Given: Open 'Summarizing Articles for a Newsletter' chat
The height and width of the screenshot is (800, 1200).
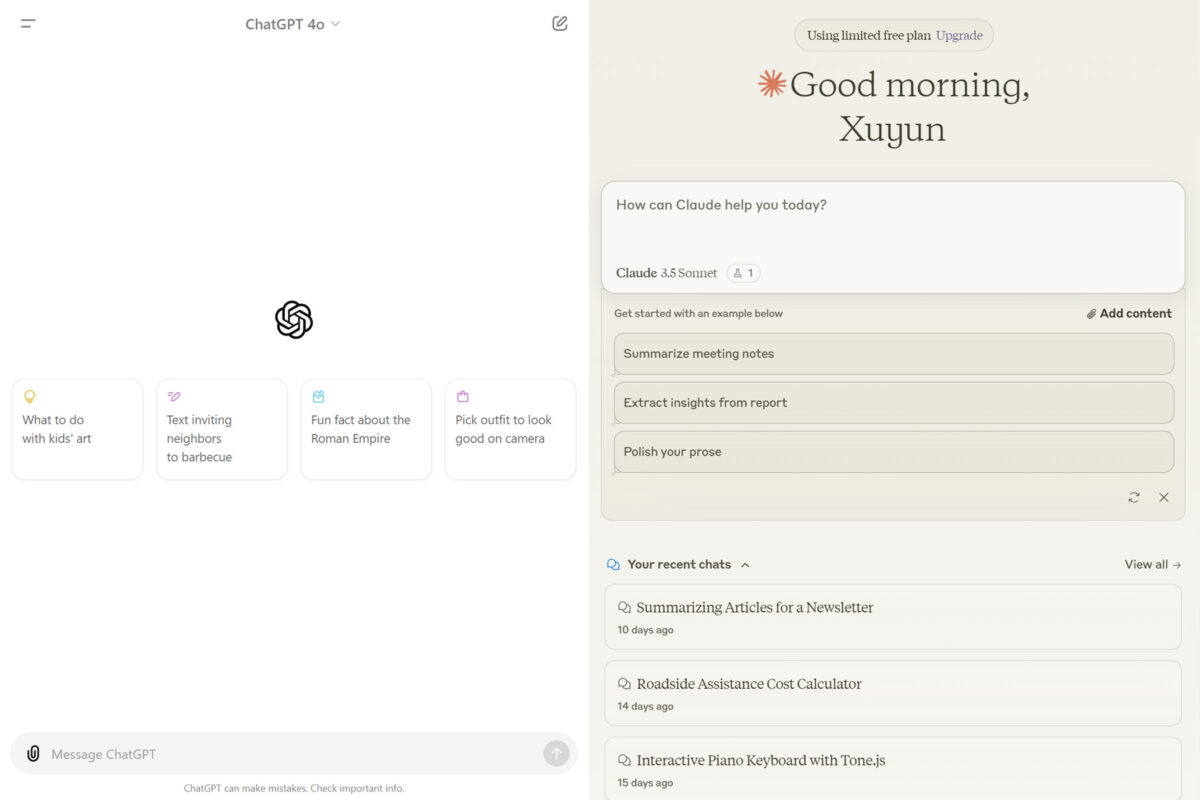Looking at the screenshot, I should pyautogui.click(x=893, y=617).
